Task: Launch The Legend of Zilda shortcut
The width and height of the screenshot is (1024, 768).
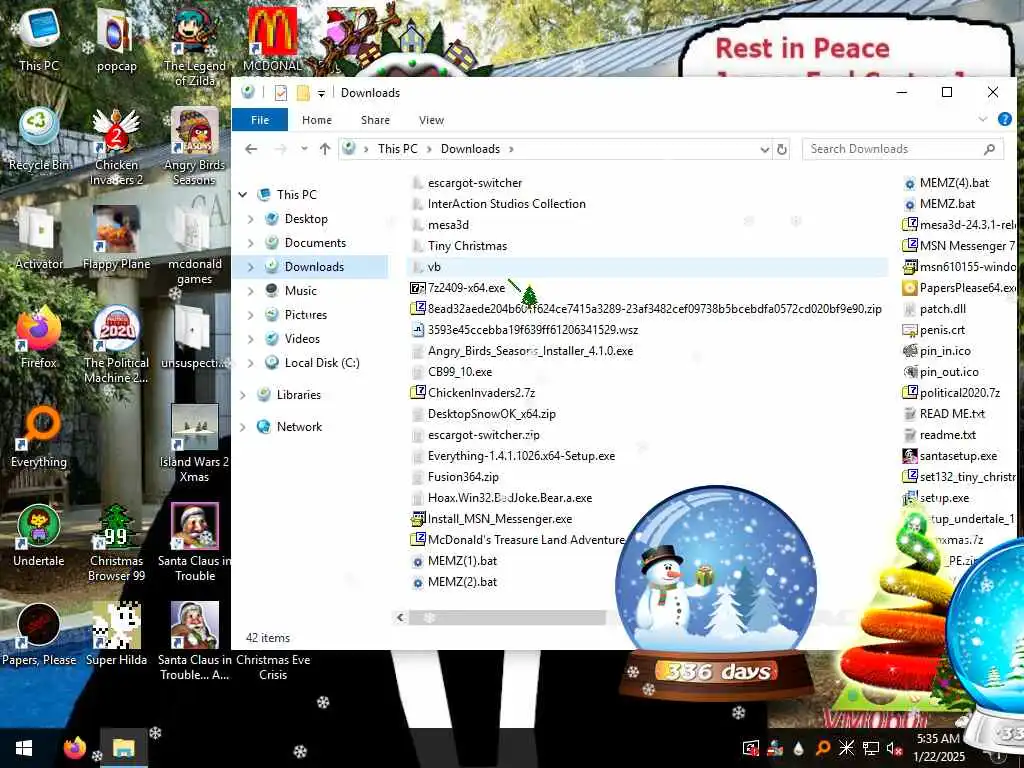Action: coord(195,48)
